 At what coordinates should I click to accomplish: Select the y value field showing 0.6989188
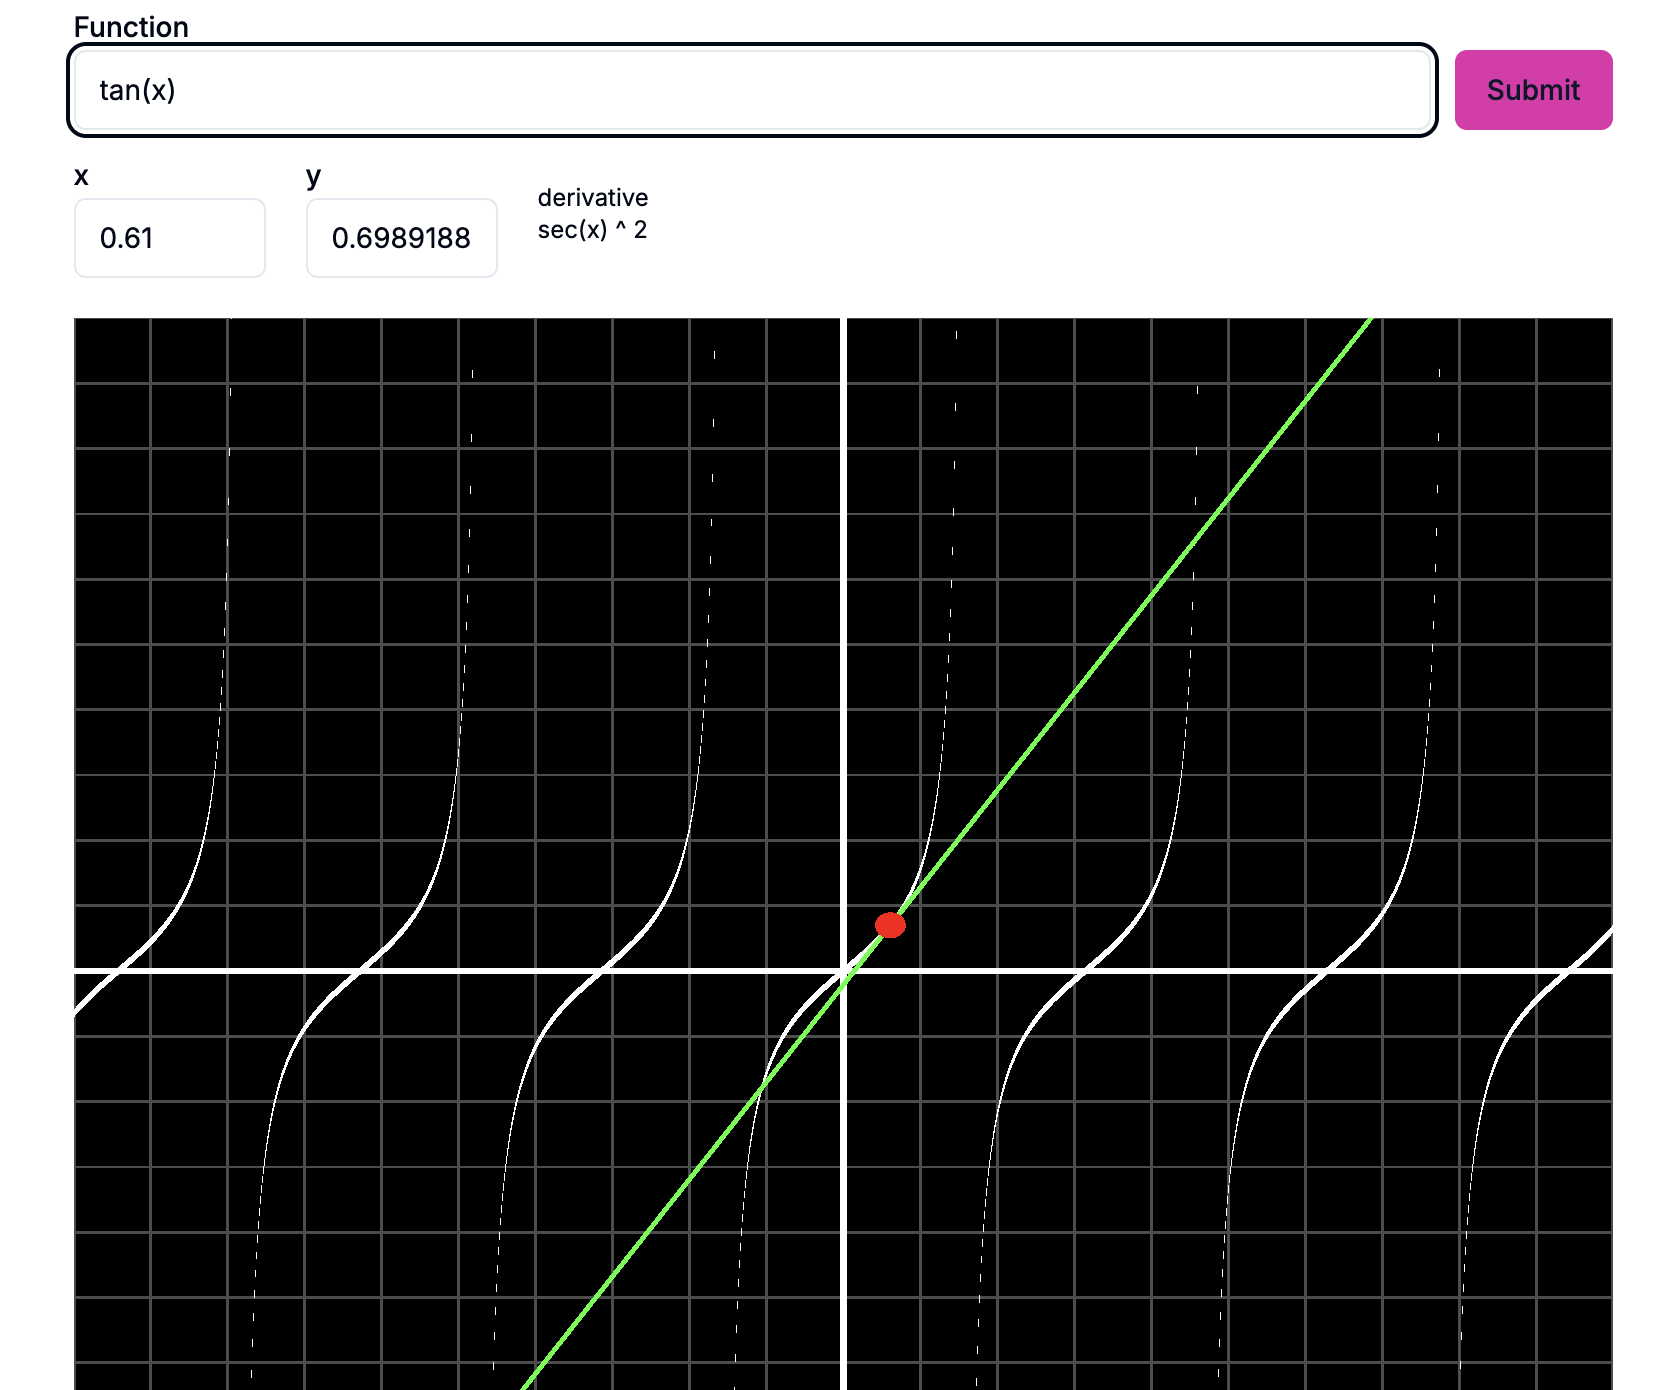tap(401, 238)
